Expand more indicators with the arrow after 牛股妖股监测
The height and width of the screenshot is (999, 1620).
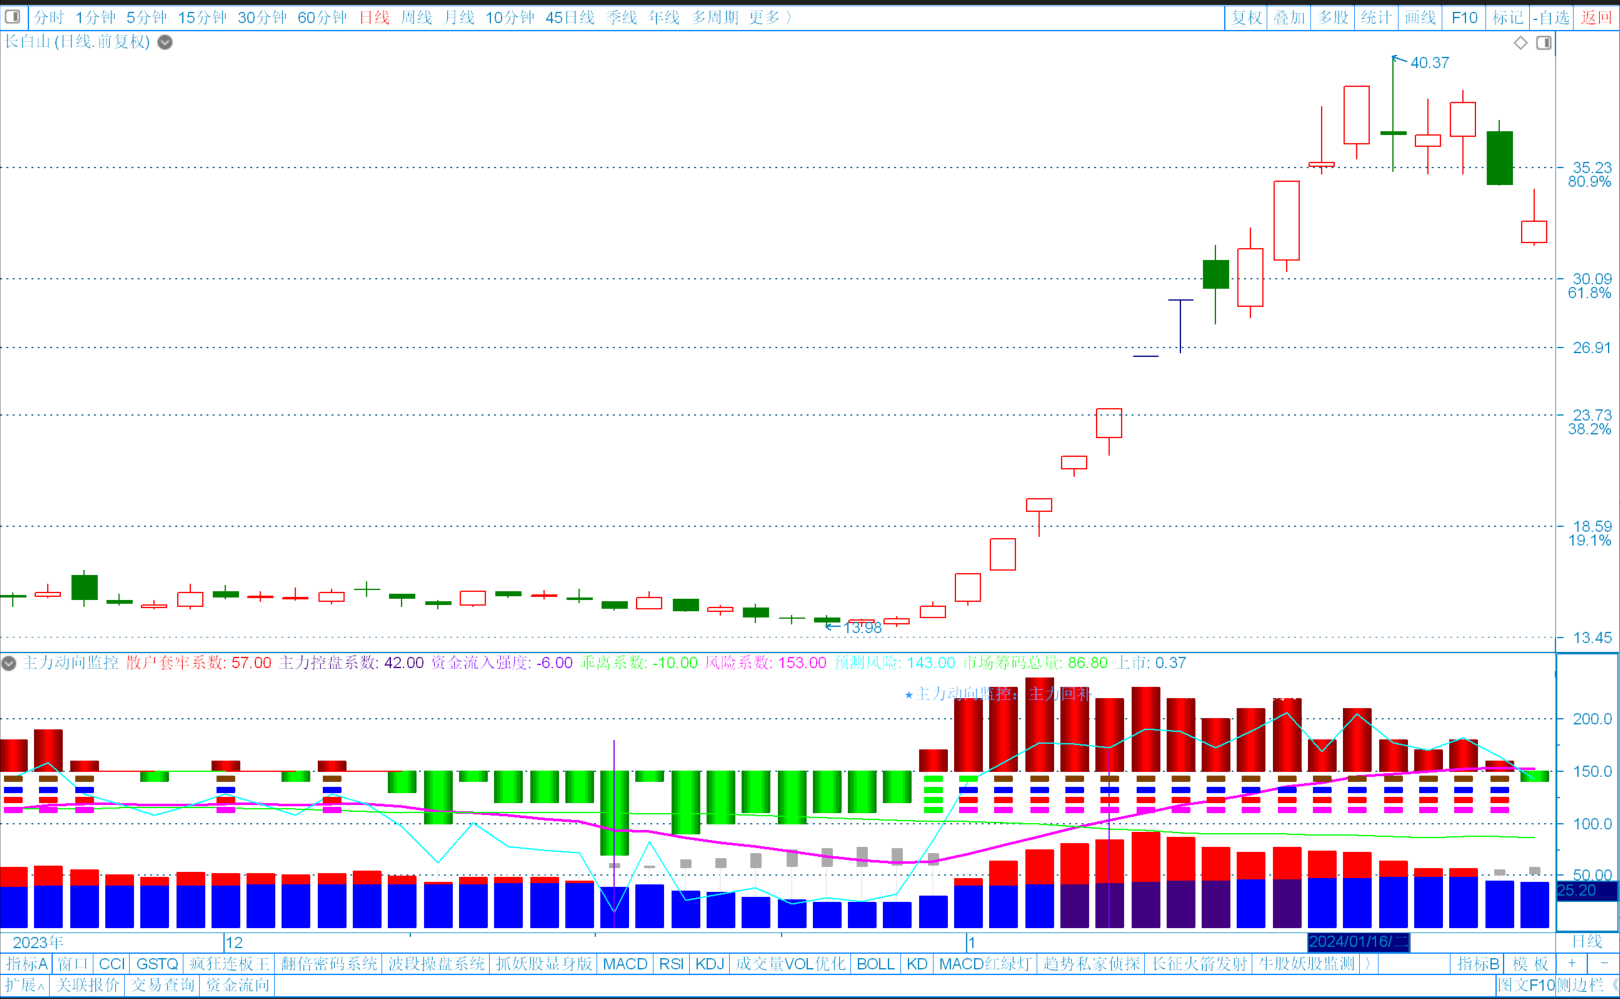pos(1367,964)
